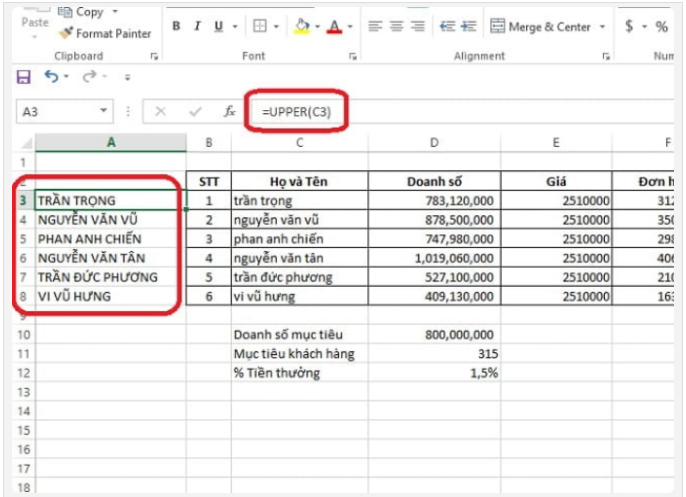Viewport: 686px width, 497px height.
Task: Select column A header
Action: click(x=111, y=143)
